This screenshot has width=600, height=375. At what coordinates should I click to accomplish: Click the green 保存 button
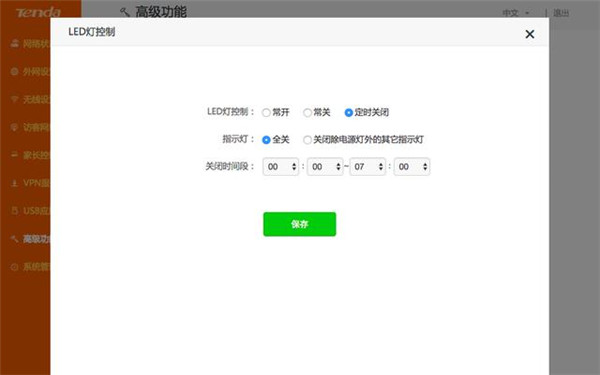[x=300, y=224]
